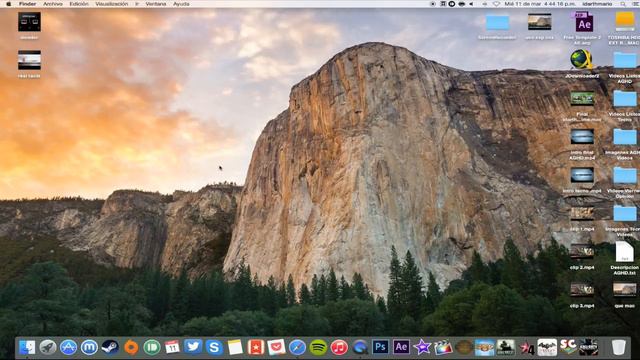Open the Edición menu
This screenshot has width=640, height=360.
coord(79,4)
